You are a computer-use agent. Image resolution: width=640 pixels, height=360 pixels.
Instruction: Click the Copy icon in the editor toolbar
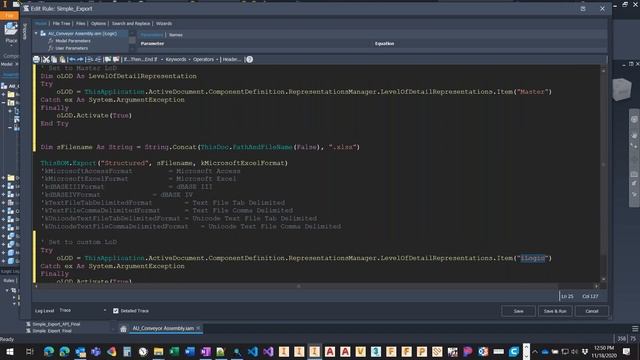point(54,60)
